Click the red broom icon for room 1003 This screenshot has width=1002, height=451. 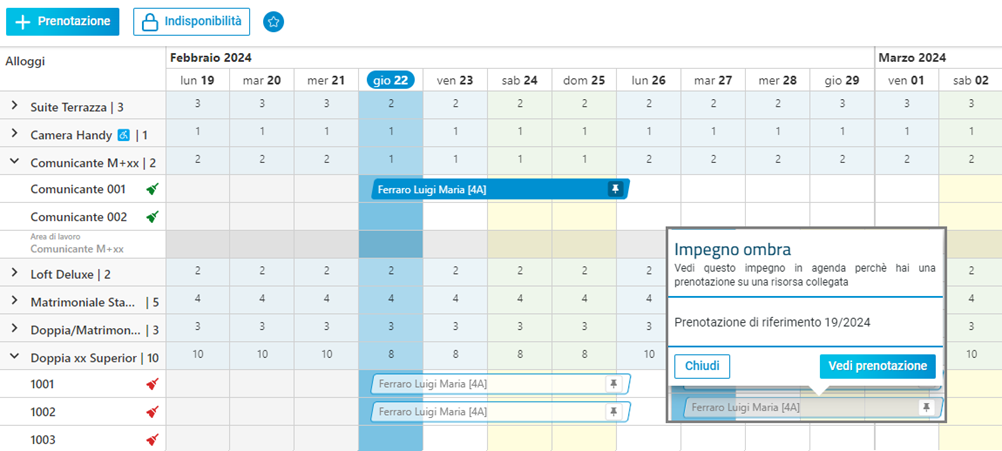click(152, 440)
